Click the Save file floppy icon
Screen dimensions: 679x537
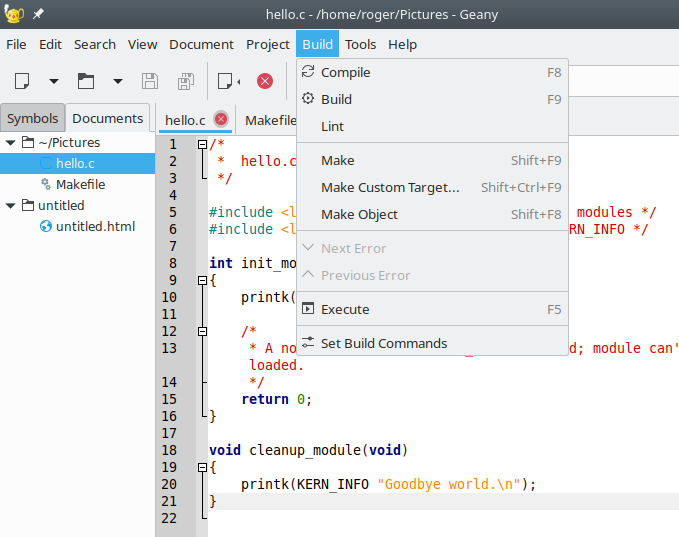point(150,81)
